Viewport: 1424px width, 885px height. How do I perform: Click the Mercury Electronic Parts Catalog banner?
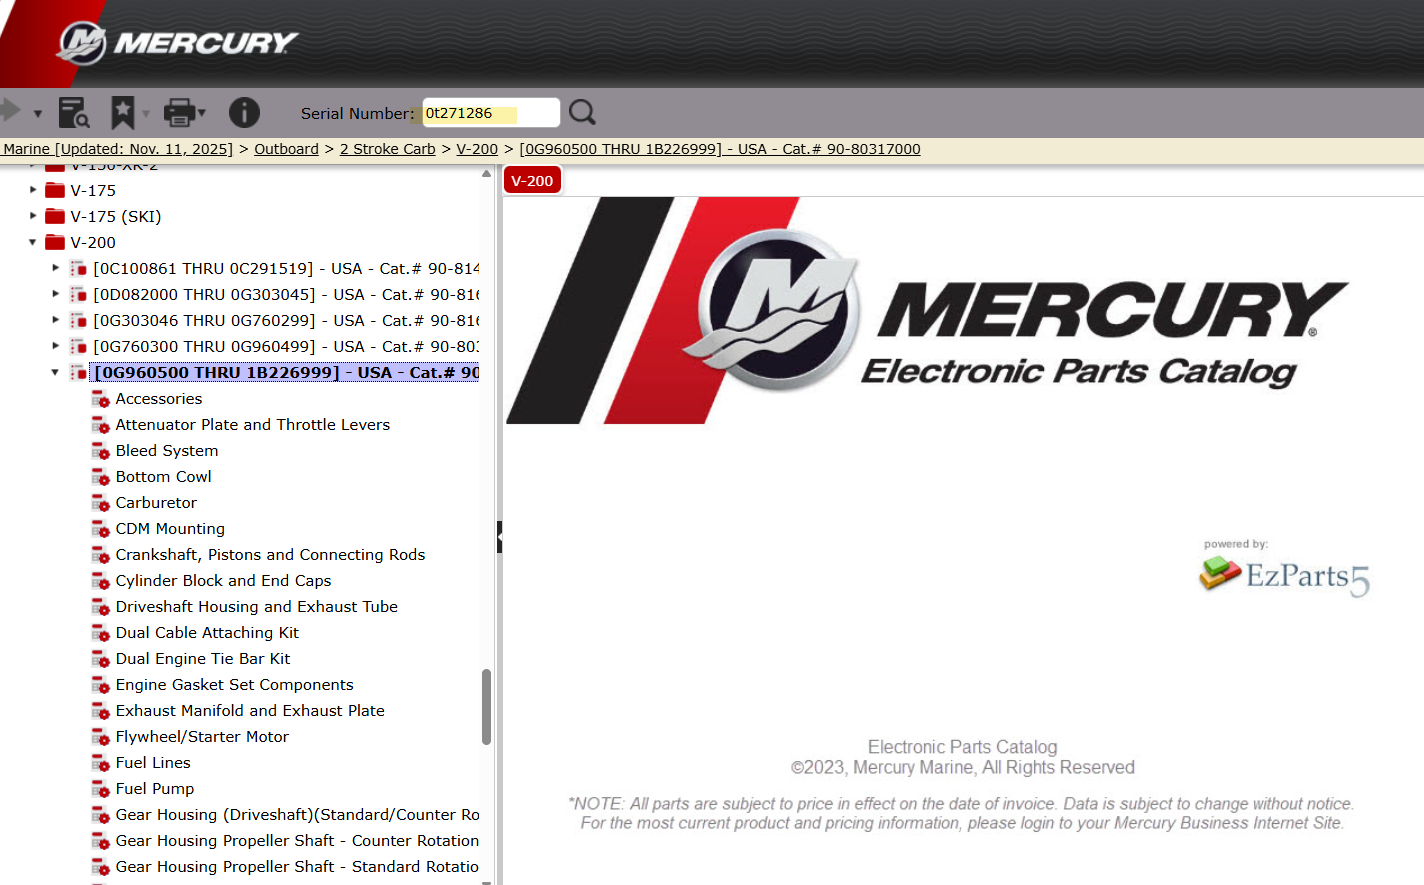[x=928, y=310]
